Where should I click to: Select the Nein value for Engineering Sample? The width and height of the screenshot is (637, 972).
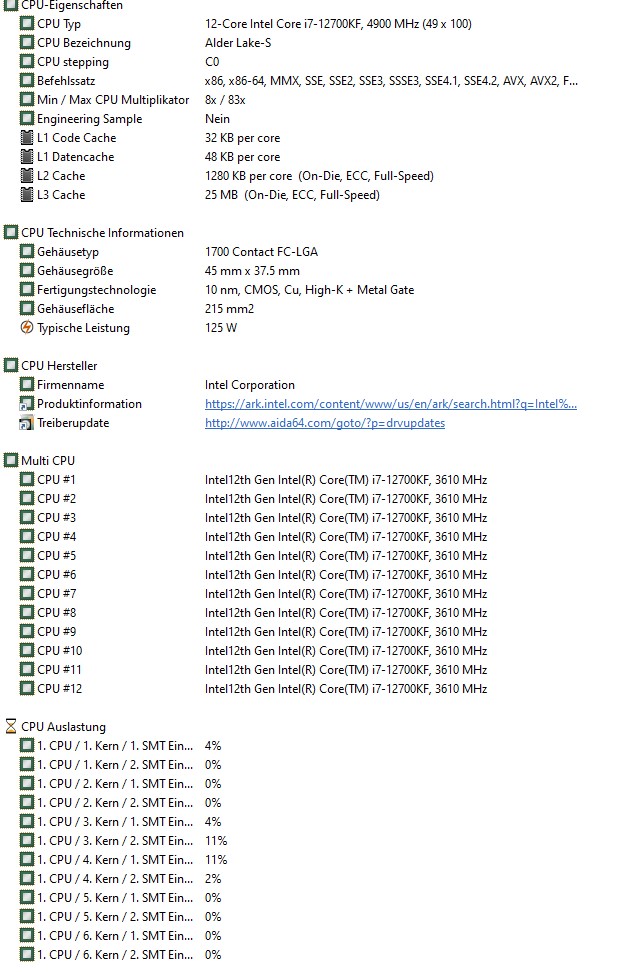click(x=217, y=118)
